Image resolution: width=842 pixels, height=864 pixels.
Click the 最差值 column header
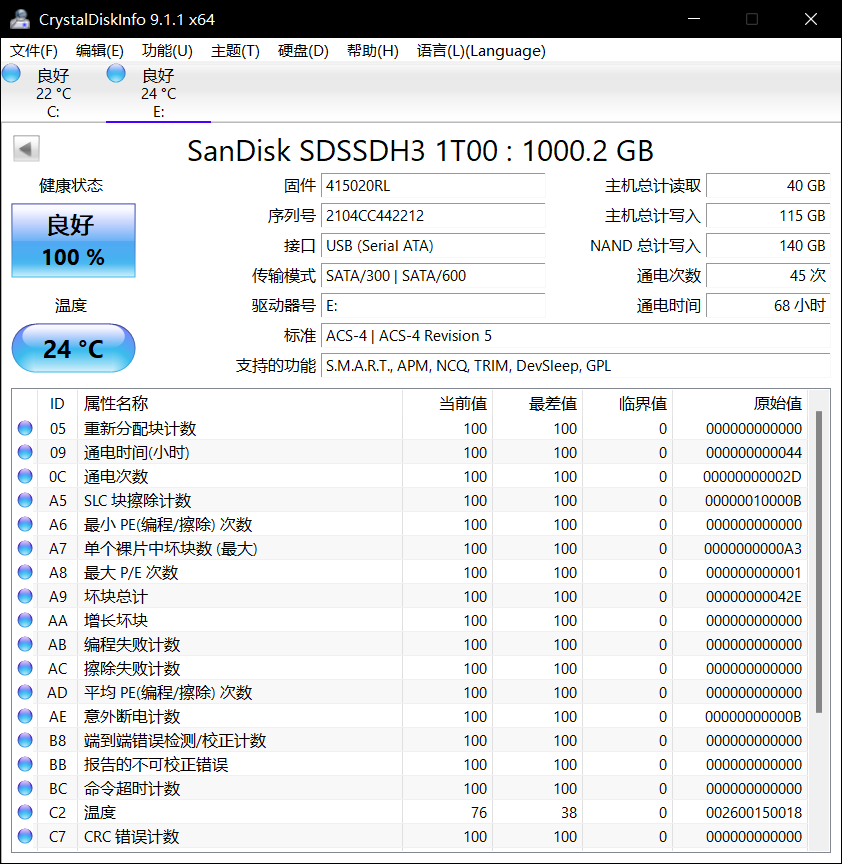click(538, 403)
